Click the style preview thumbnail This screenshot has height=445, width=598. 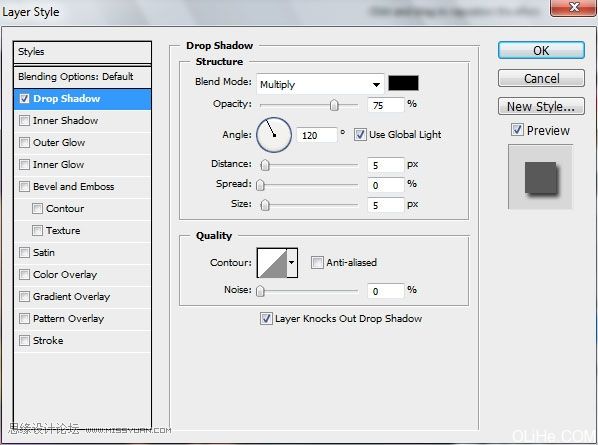pyautogui.click(x=540, y=177)
